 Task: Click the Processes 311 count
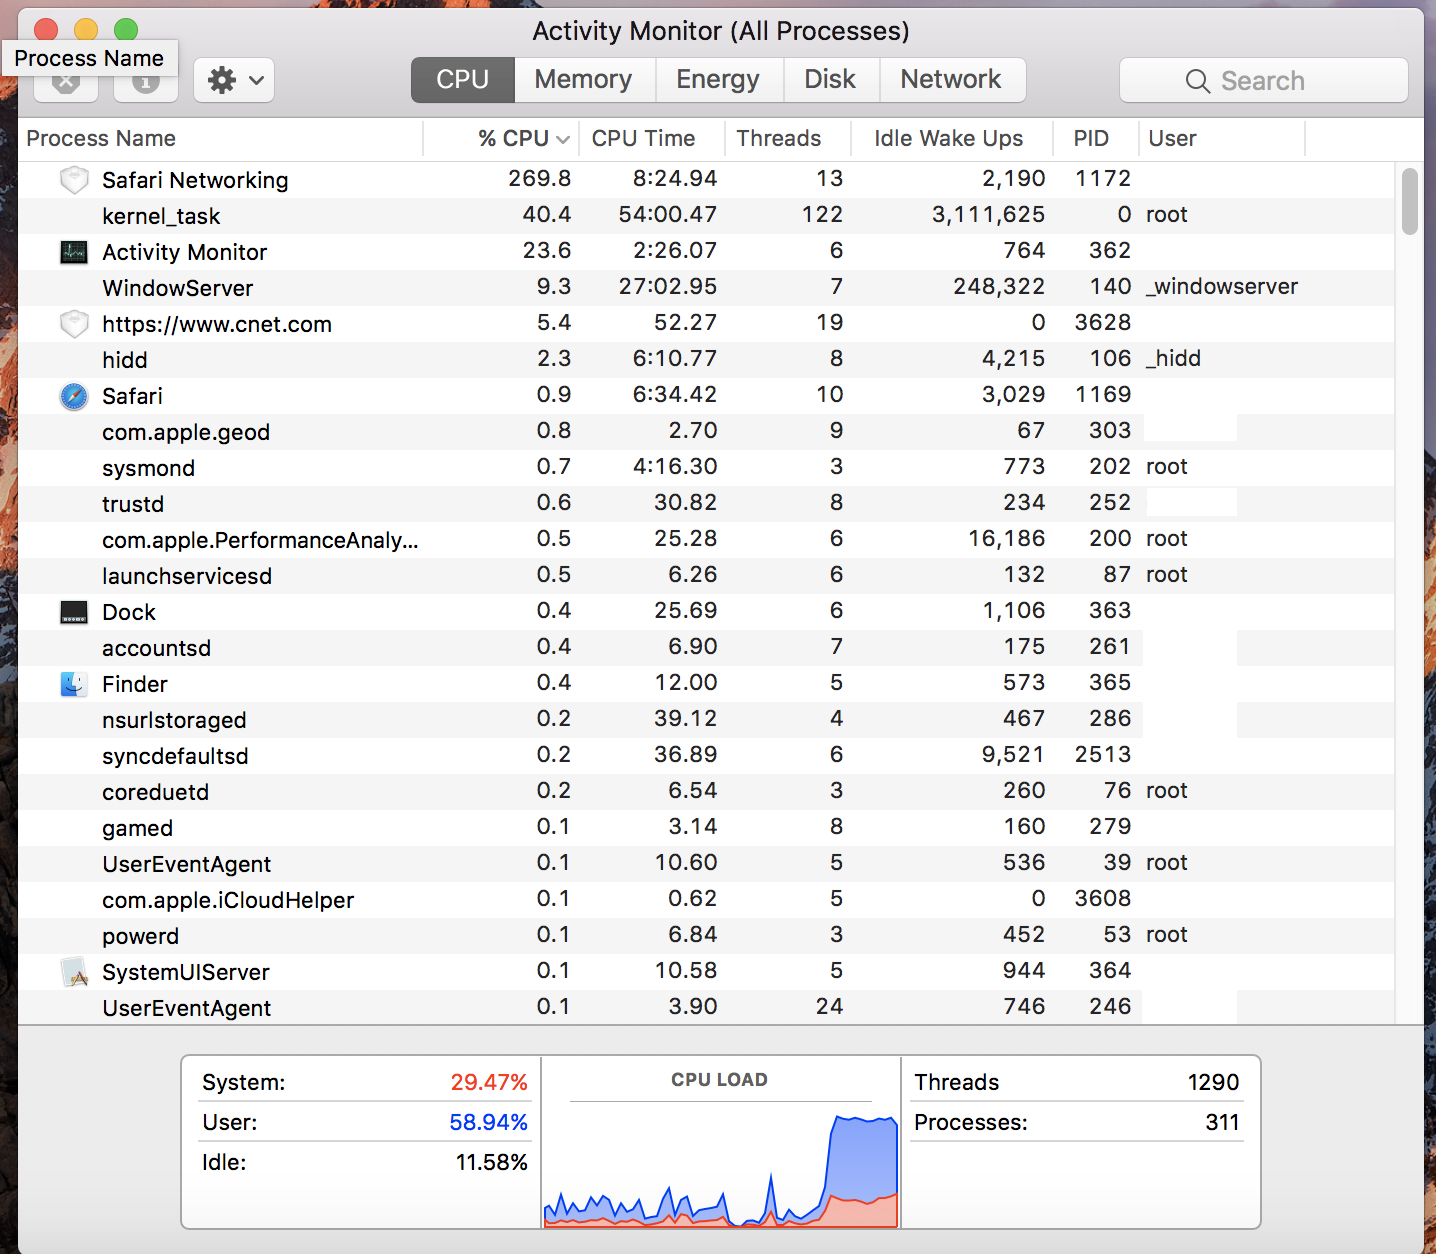click(x=1222, y=1122)
